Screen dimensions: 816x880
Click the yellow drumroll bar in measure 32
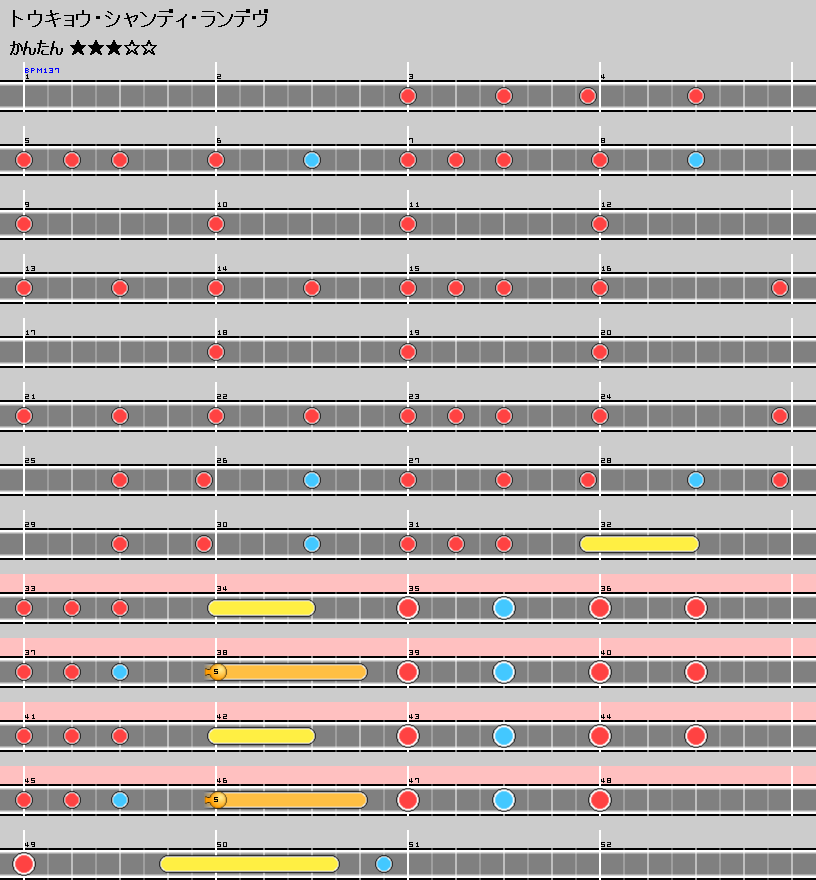click(x=639, y=544)
